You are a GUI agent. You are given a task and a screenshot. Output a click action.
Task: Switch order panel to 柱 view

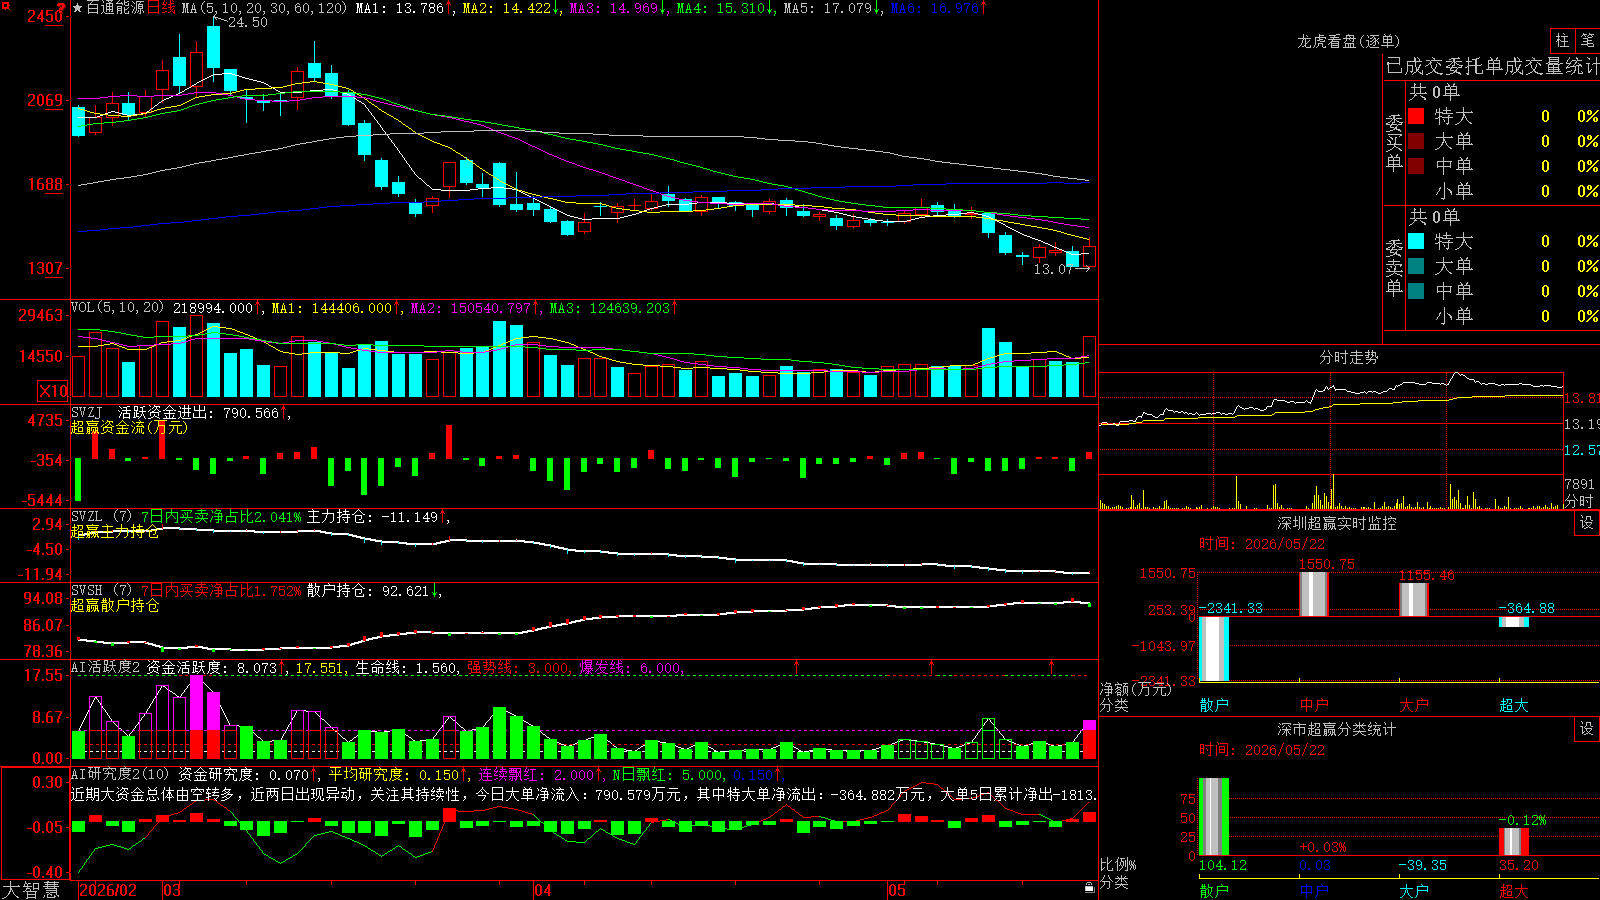click(x=1562, y=41)
